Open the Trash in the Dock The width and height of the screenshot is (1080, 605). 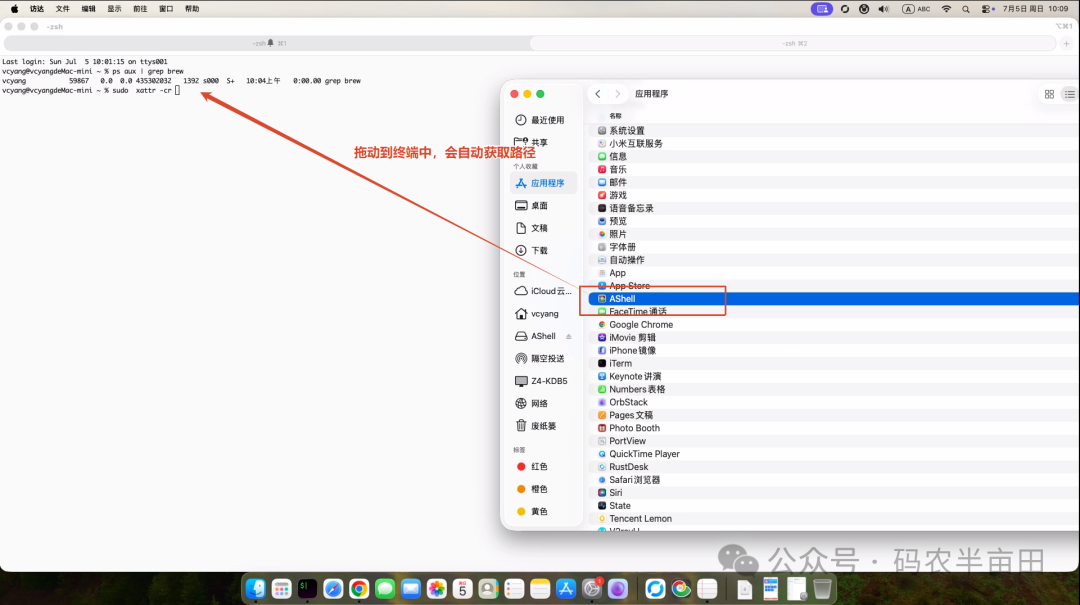pos(822,588)
